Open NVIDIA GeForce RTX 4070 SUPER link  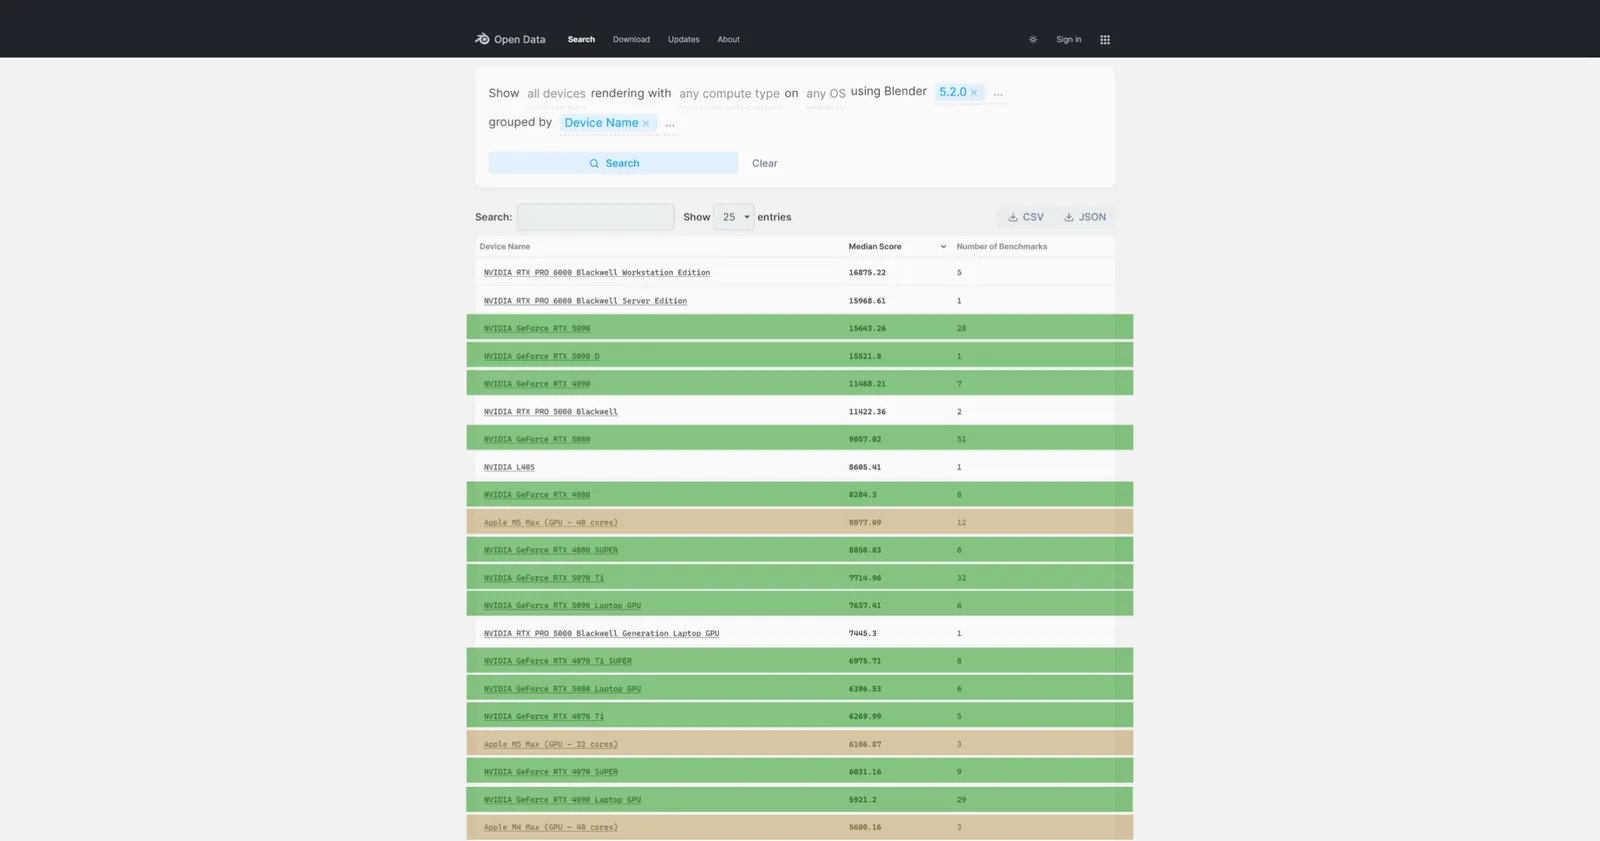coord(551,773)
